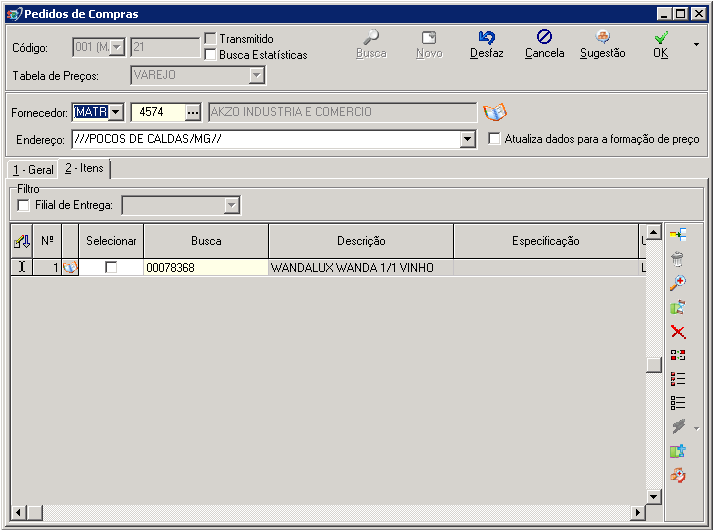Click the Desfaz undo button
This screenshot has width=713, height=530.
point(487,44)
